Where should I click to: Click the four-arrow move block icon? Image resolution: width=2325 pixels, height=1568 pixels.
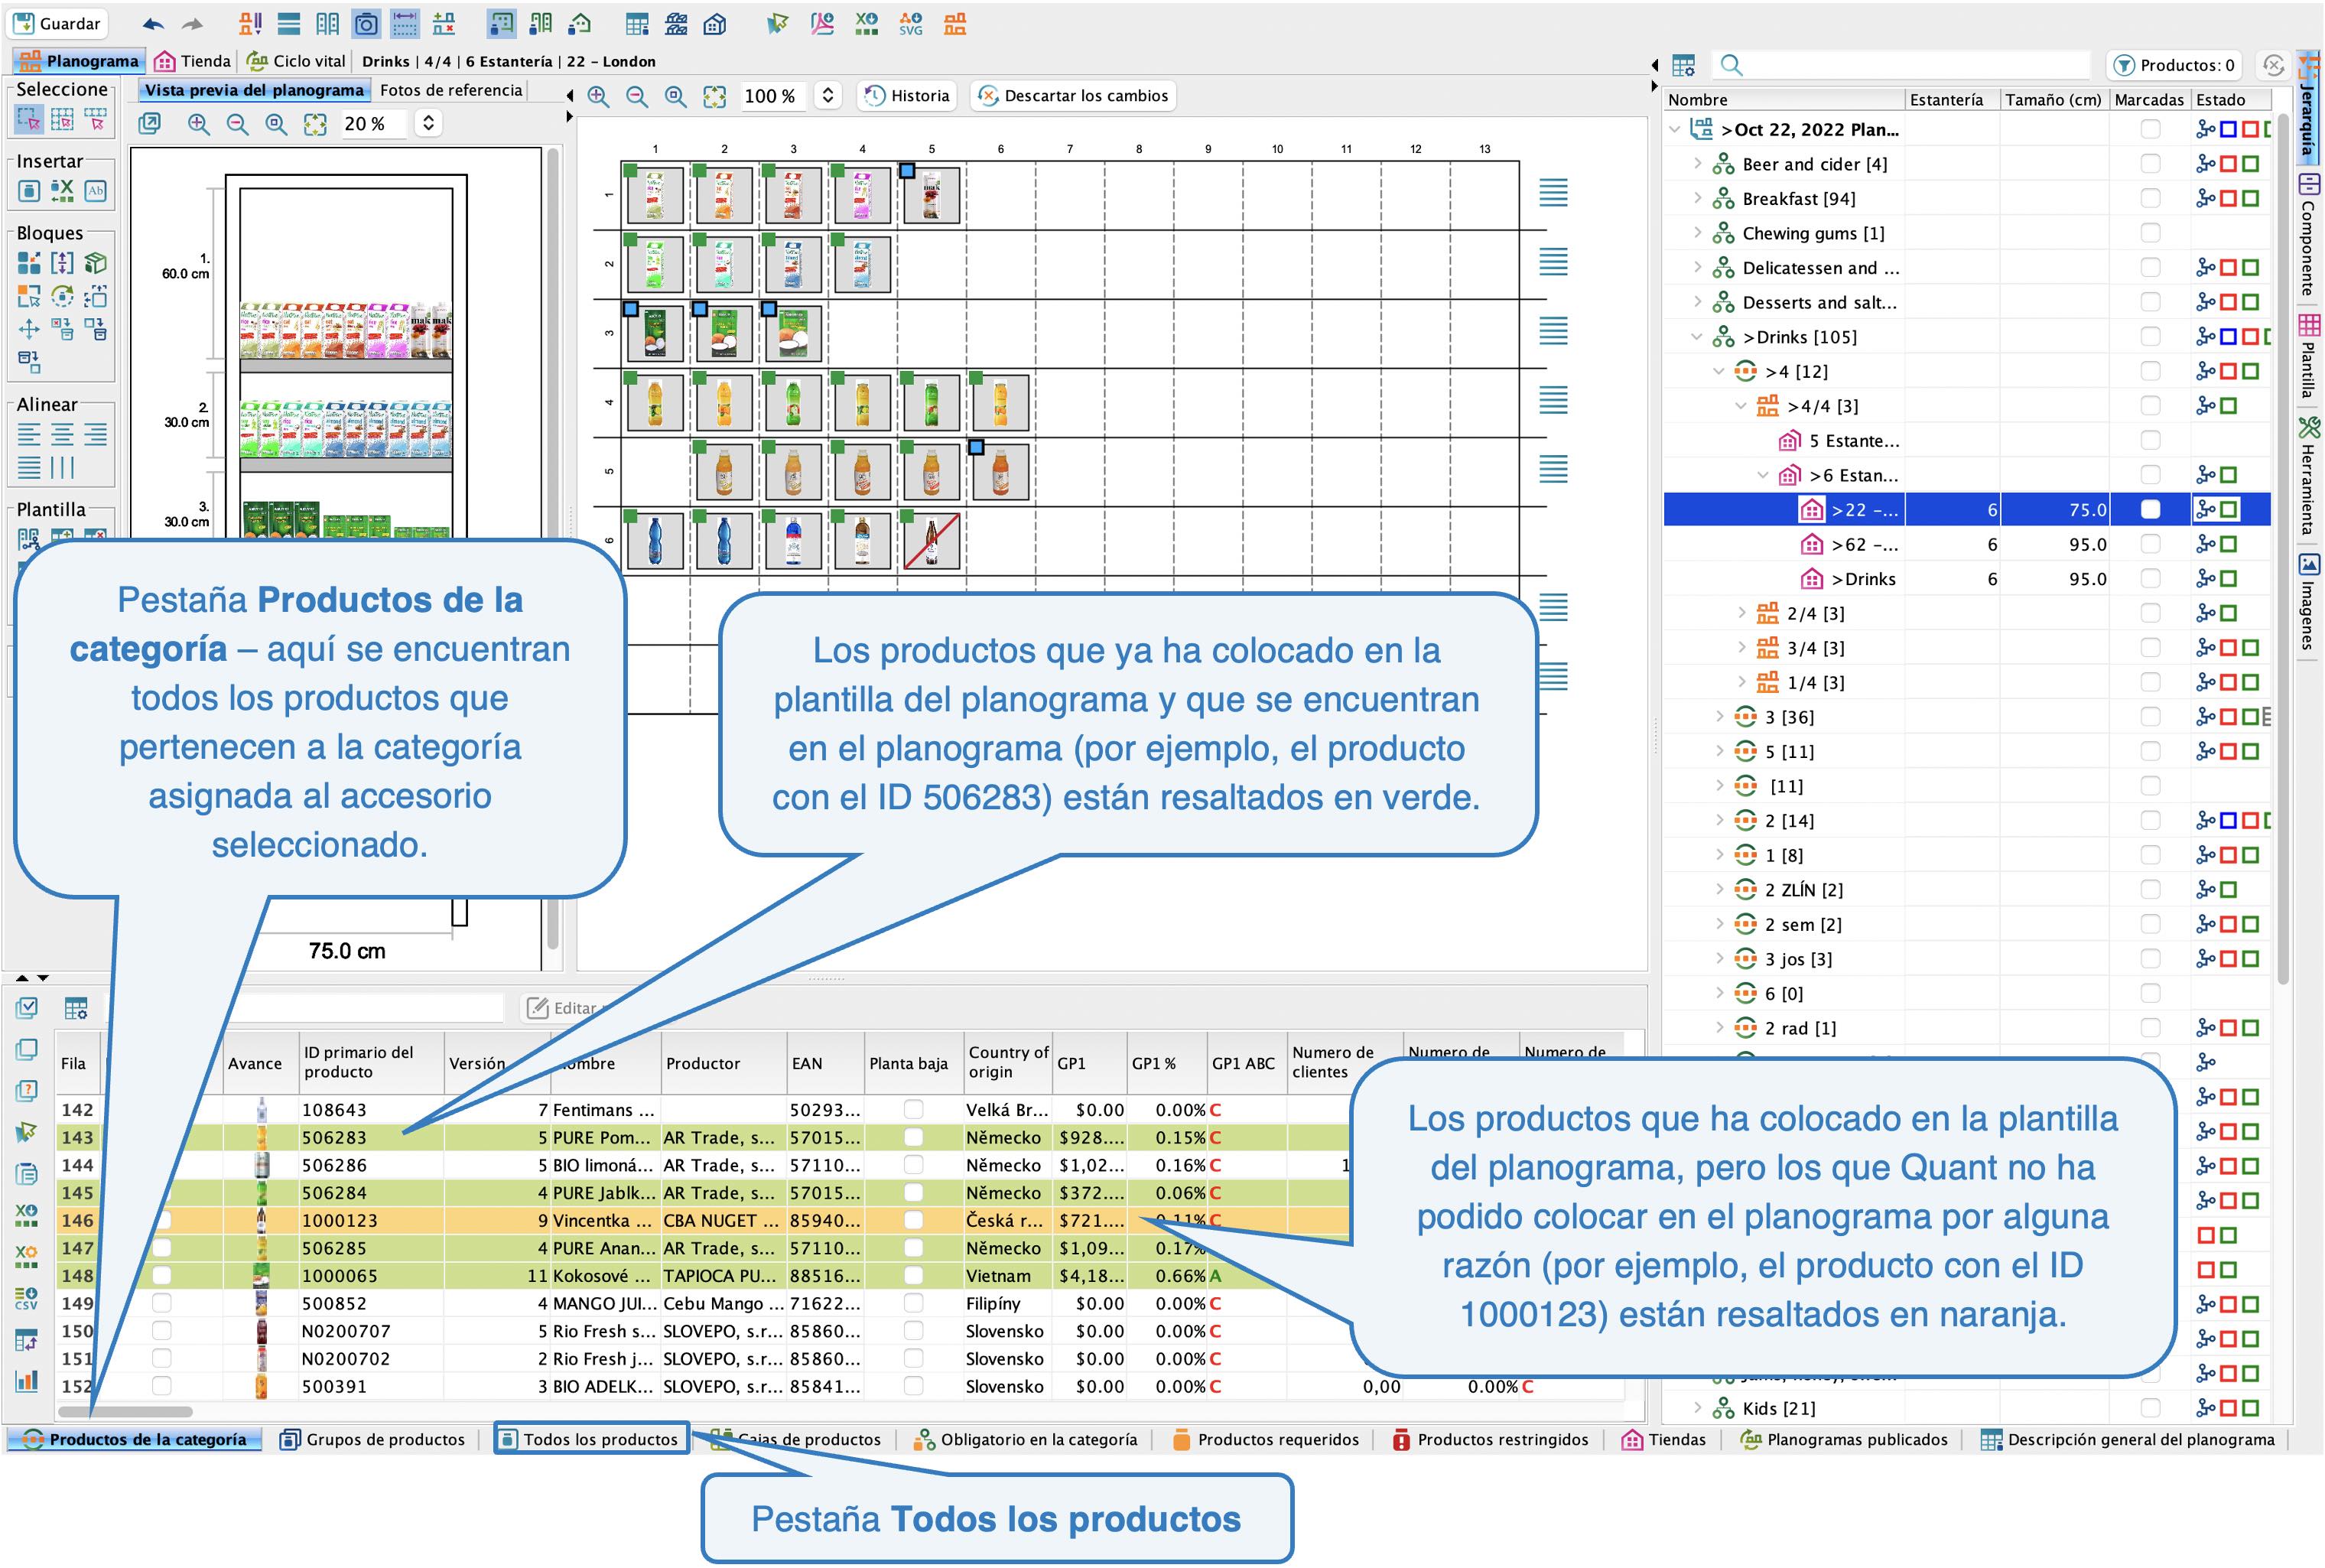[x=29, y=329]
